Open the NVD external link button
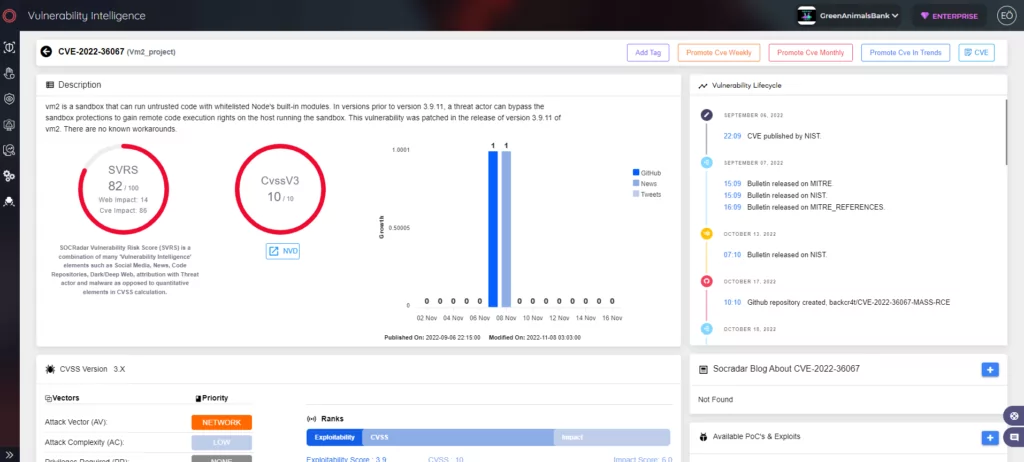Image resolution: width=1024 pixels, height=462 pixels. [283, 251]
